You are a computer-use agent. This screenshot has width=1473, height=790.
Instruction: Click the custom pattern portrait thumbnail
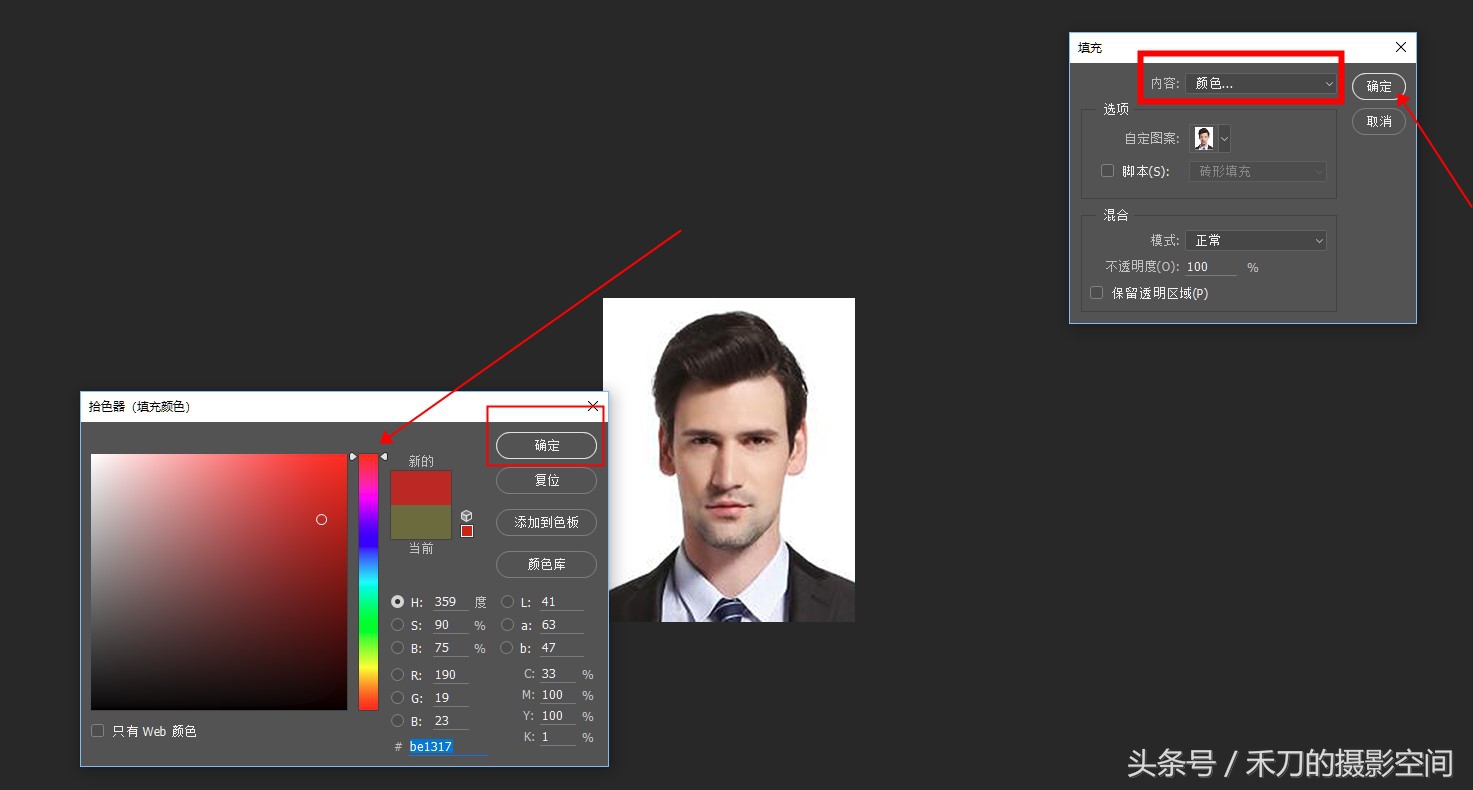coord(1203,138)
